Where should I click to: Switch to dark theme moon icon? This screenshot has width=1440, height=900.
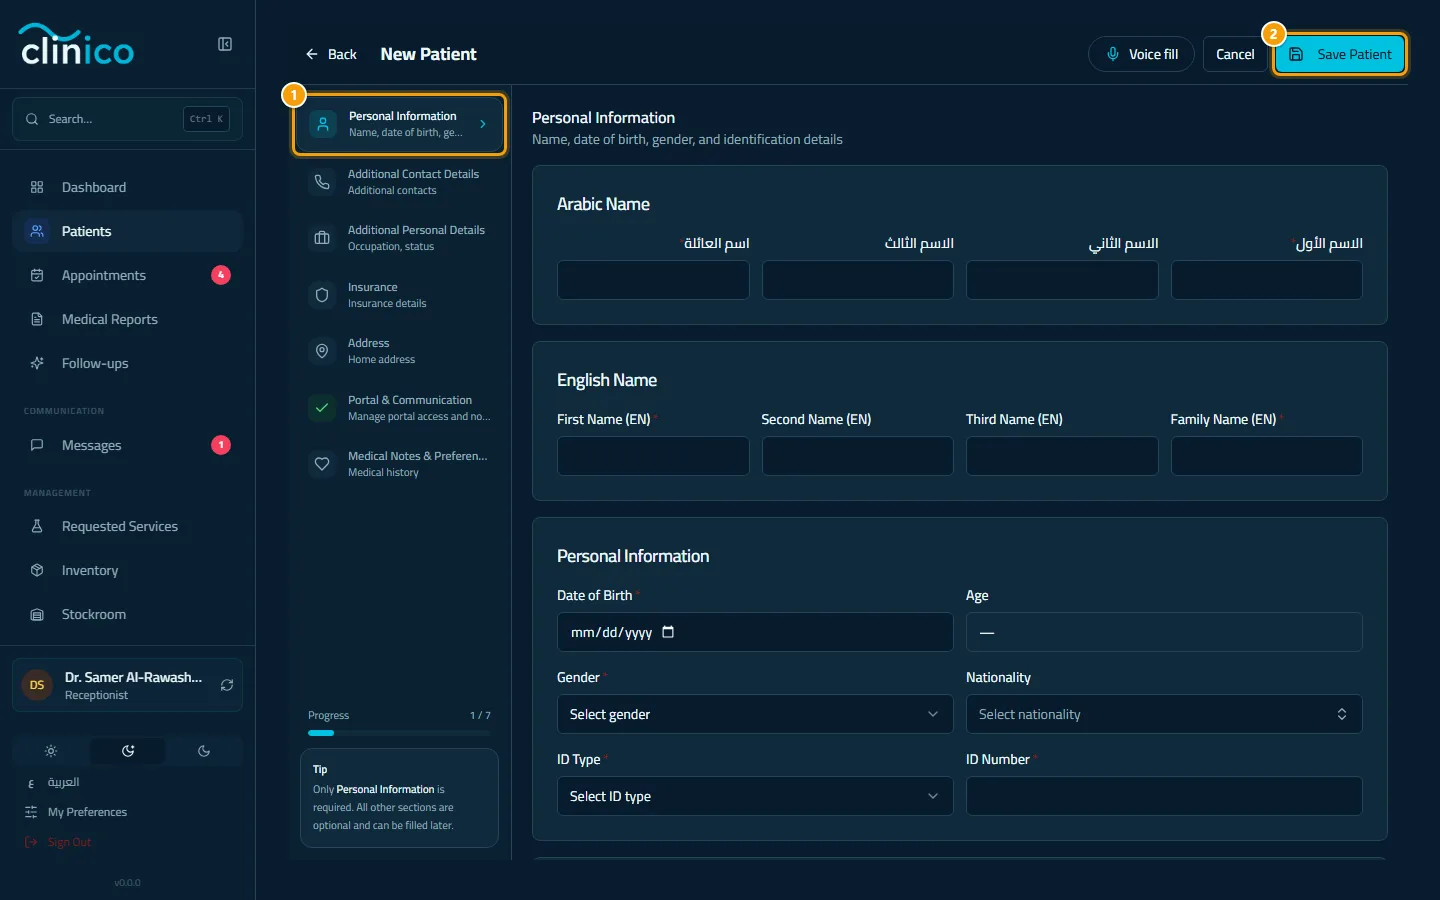(x=204, y=751)
